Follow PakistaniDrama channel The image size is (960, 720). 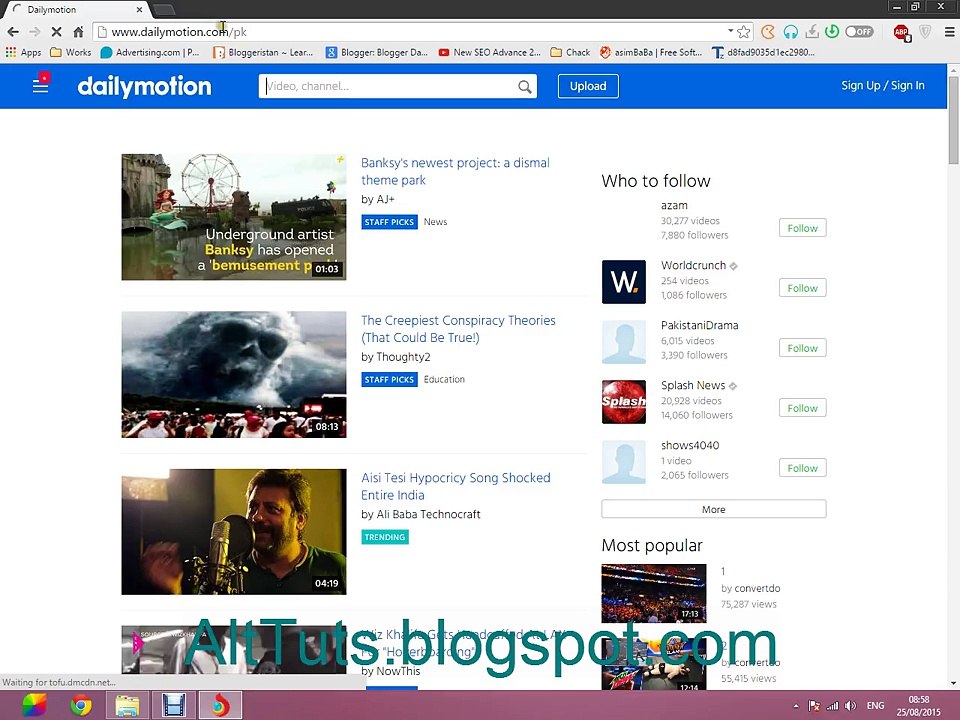click(x=802, y=348)
